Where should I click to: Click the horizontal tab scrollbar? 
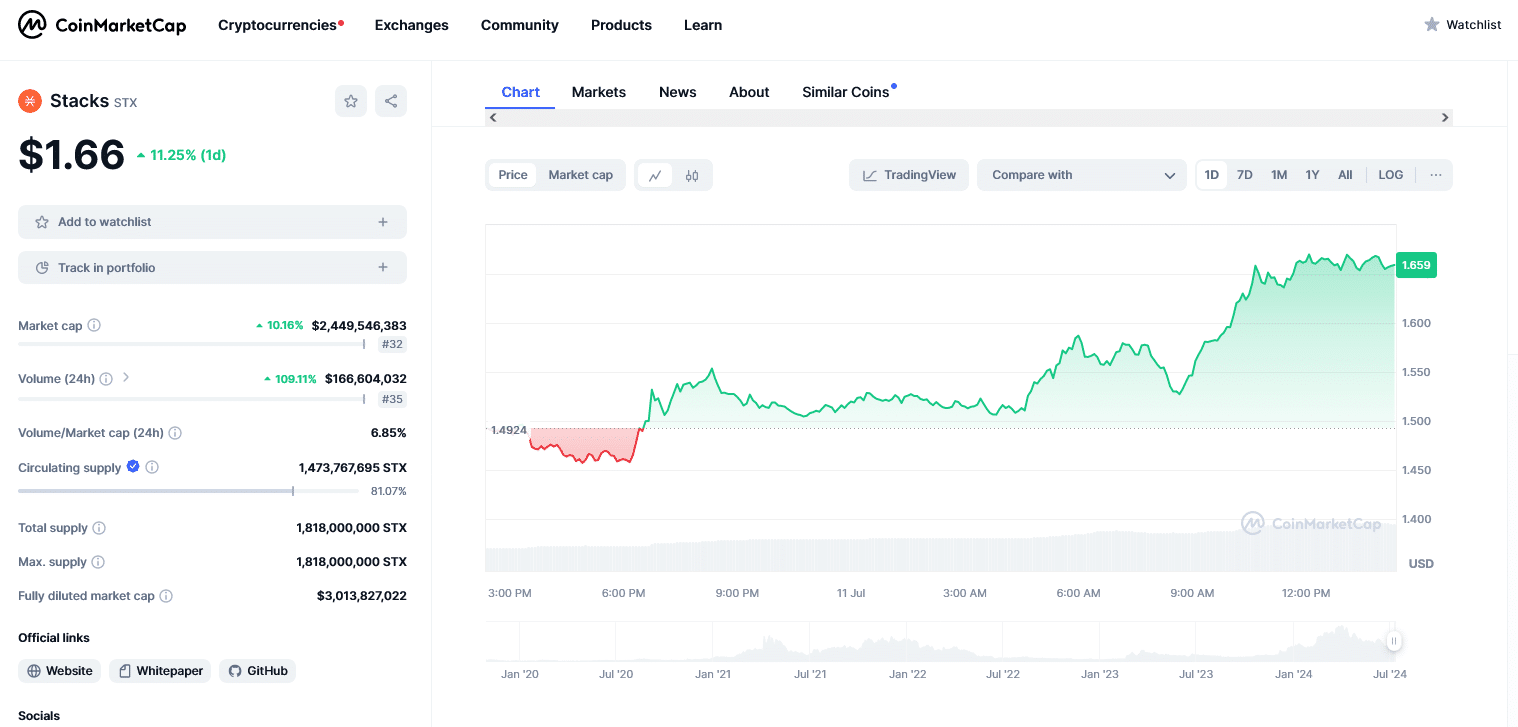click(968, 117)
